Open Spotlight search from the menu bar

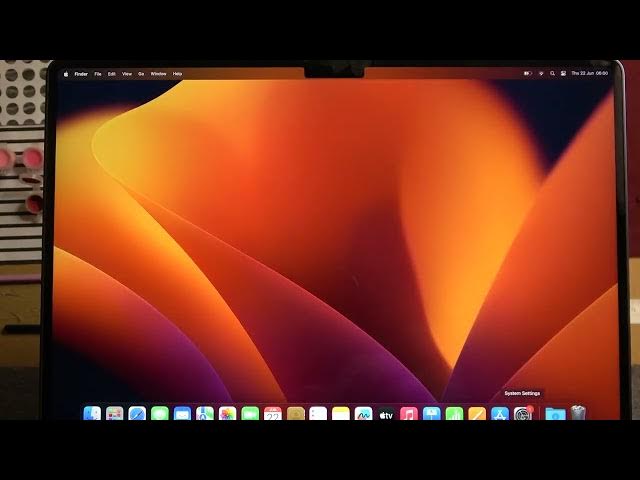[x=552, y=73]
